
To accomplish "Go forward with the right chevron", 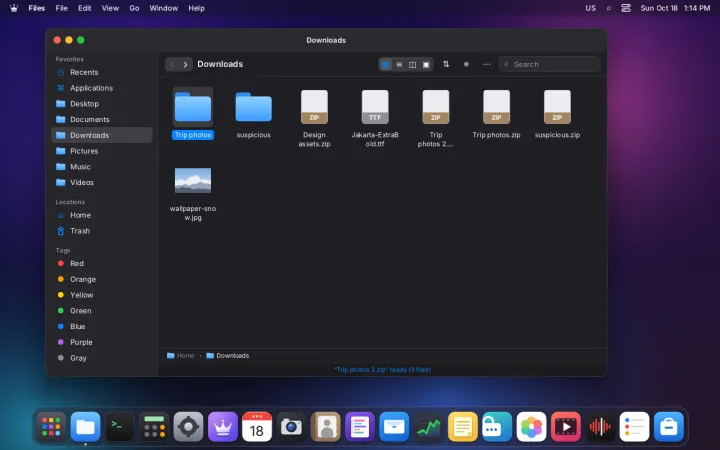I will [x=185, y=64].
